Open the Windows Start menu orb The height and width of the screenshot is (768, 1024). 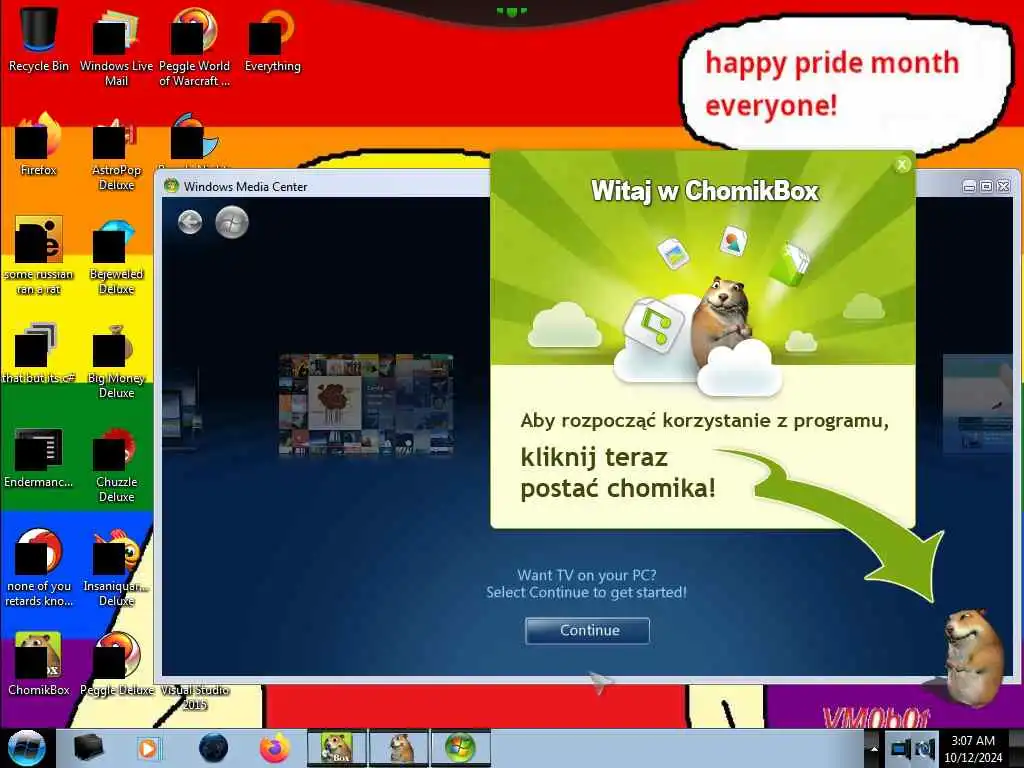tap(26, 748)
